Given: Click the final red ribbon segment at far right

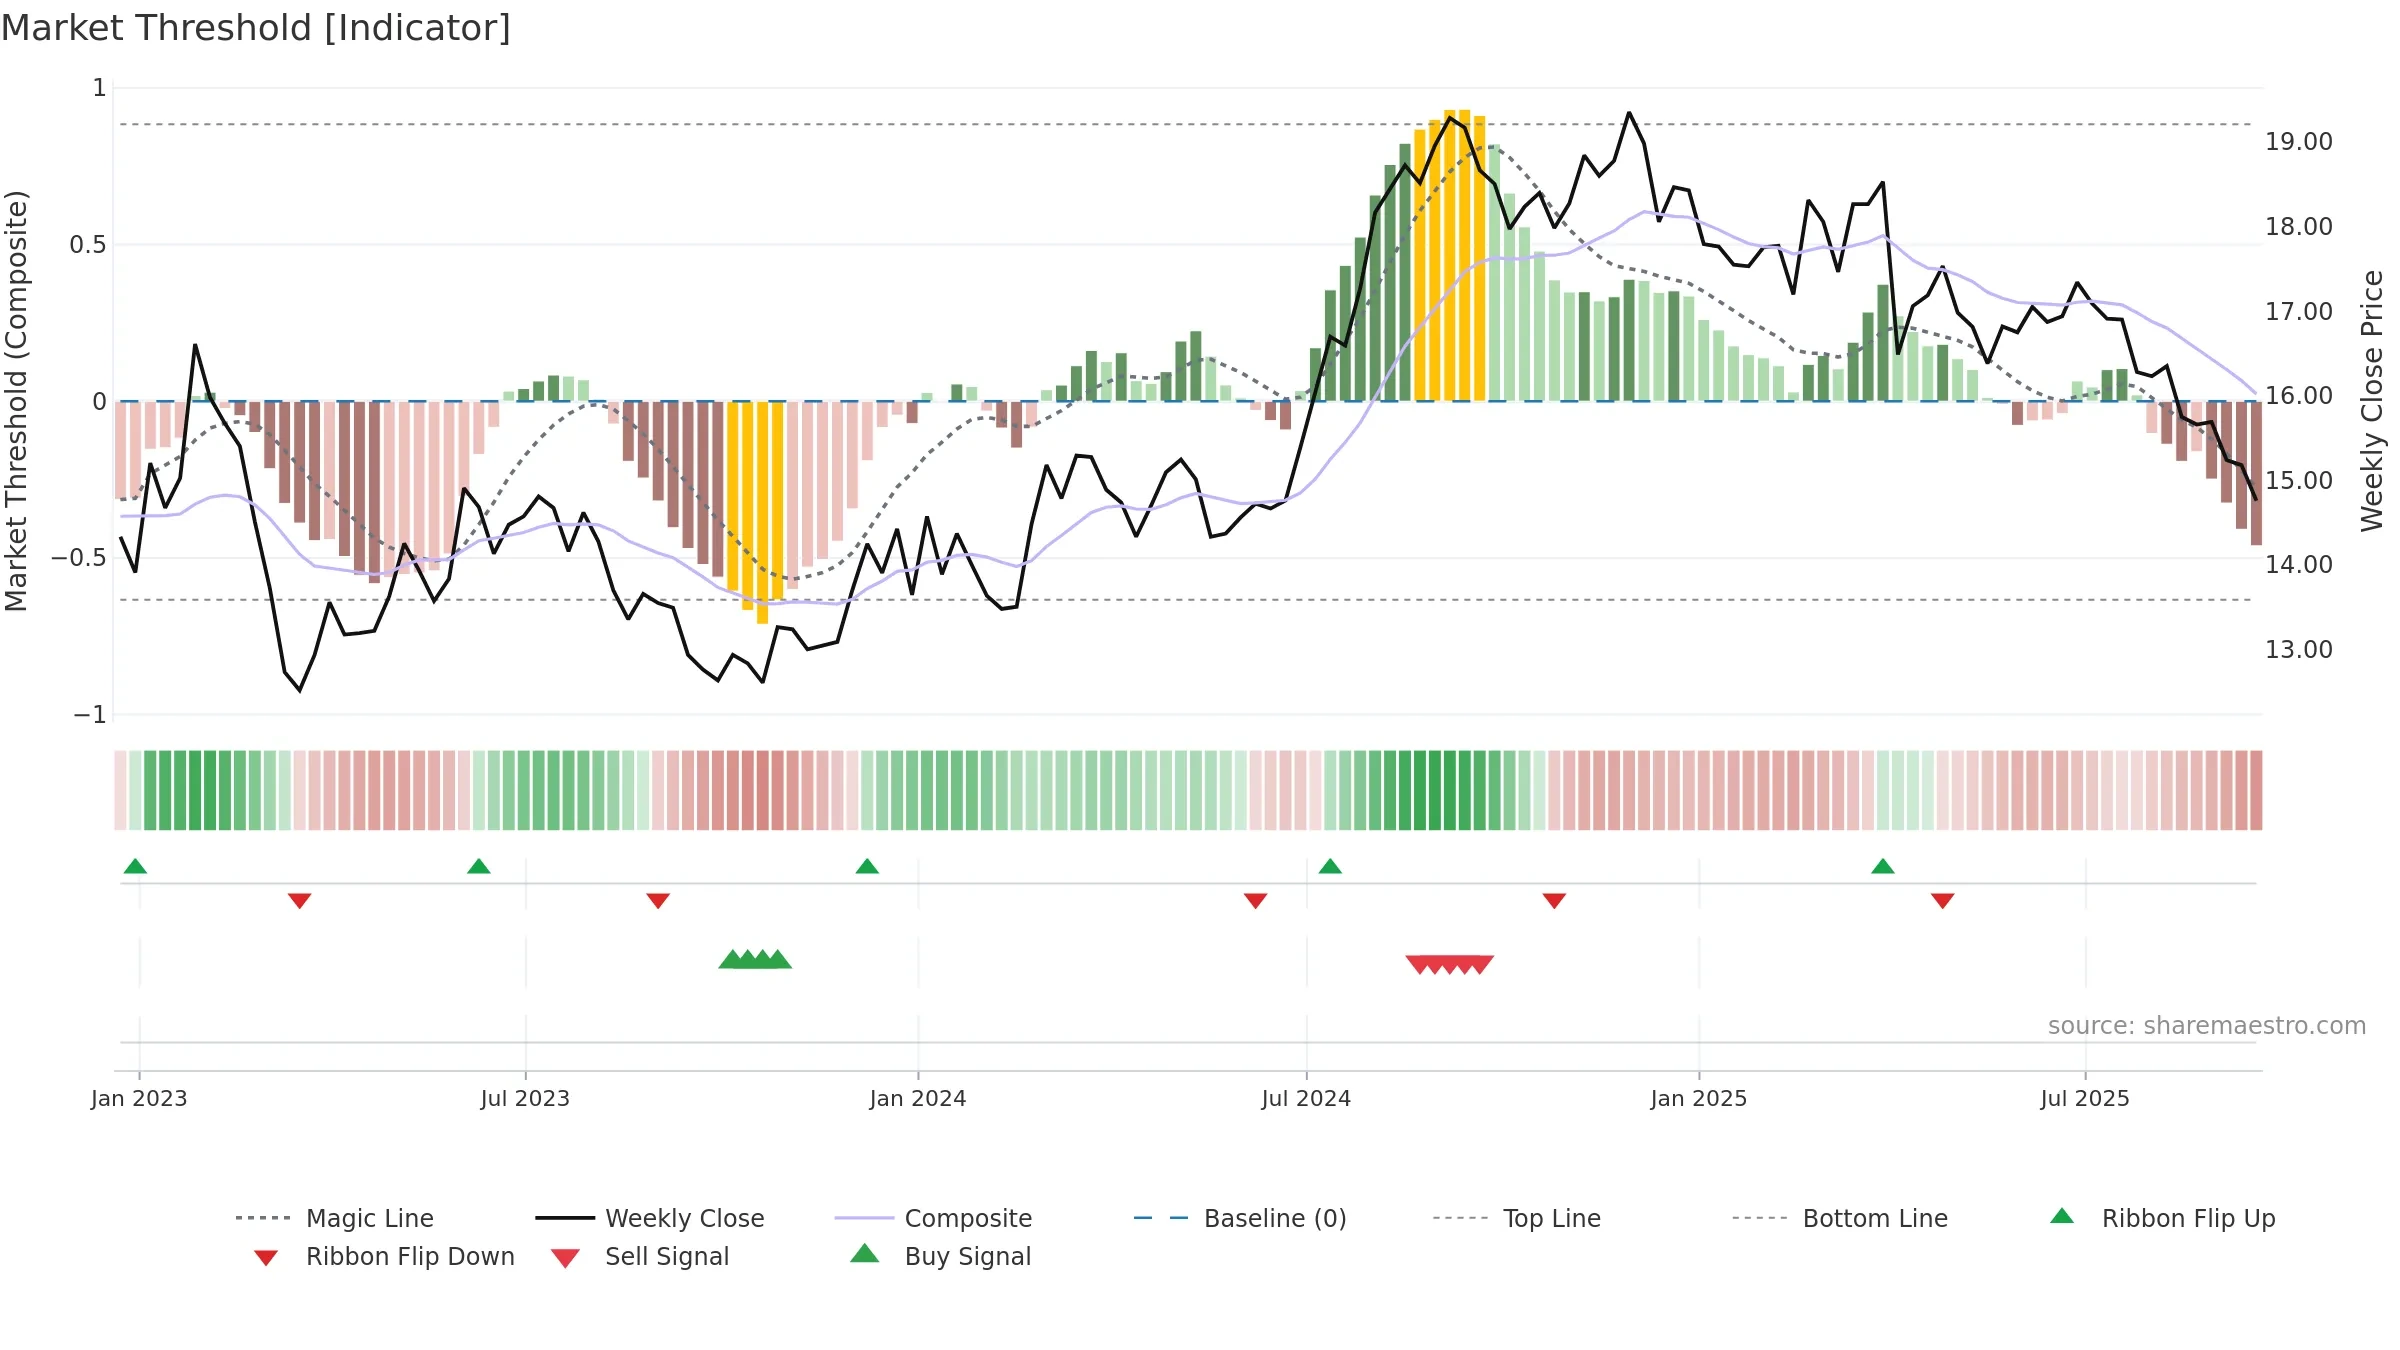Looking at the screenshot, I should [2256, 790].
